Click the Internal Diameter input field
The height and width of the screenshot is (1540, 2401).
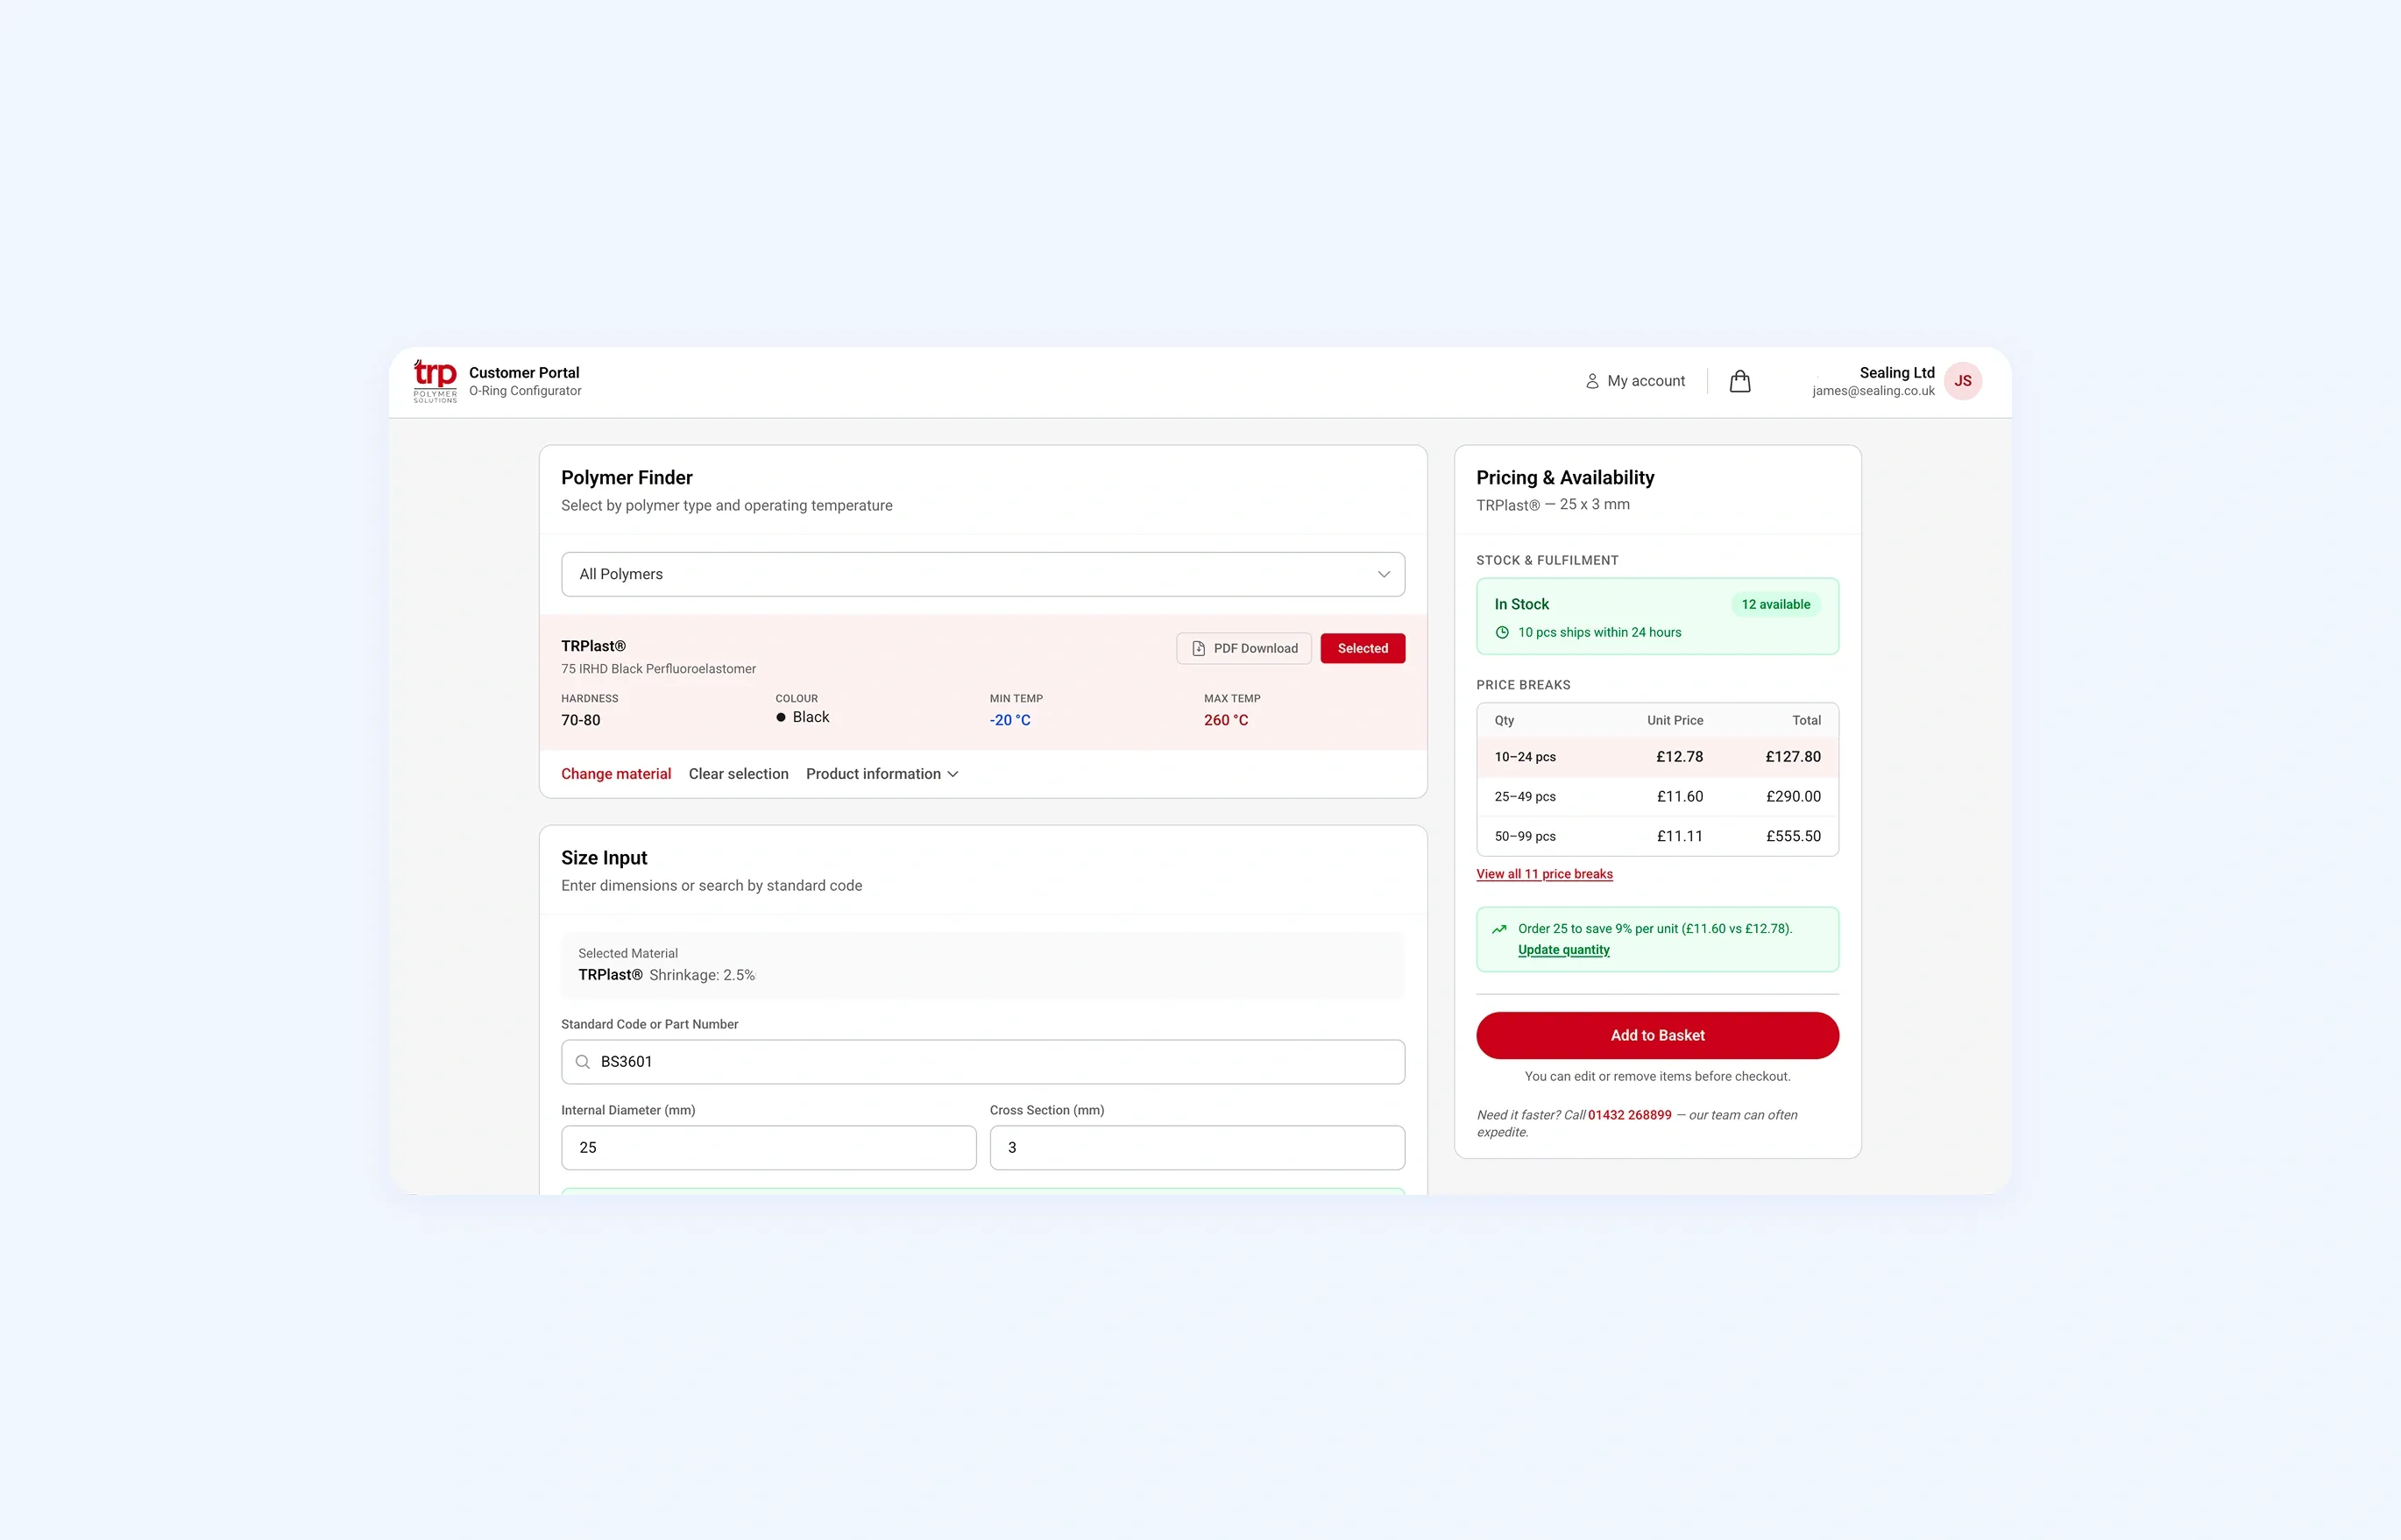pyautogui.click(x=768, y=1148)
